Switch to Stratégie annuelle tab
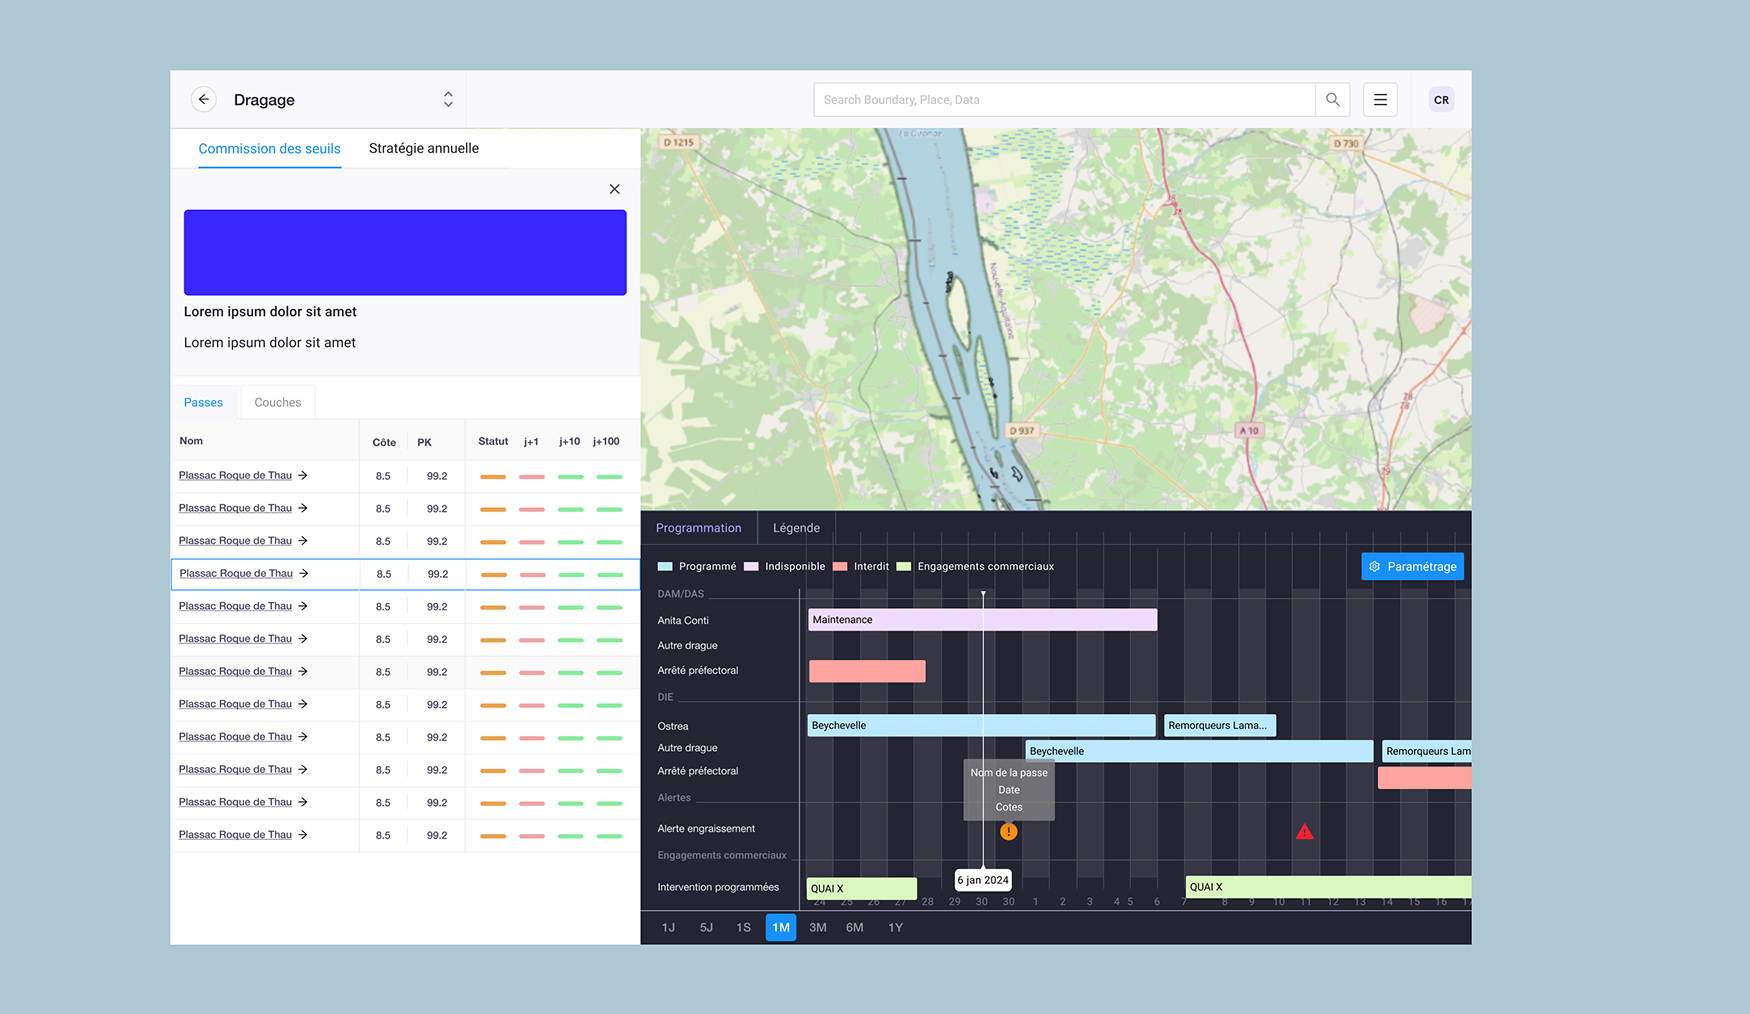The image size is (1750, 1014). coord(423,148)
